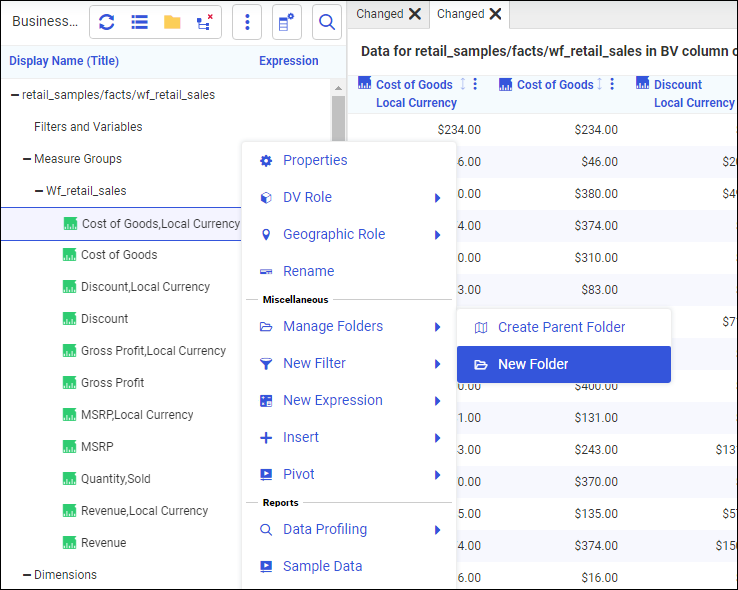Select Filters and Variables tree item

click(x=88, y=127)
